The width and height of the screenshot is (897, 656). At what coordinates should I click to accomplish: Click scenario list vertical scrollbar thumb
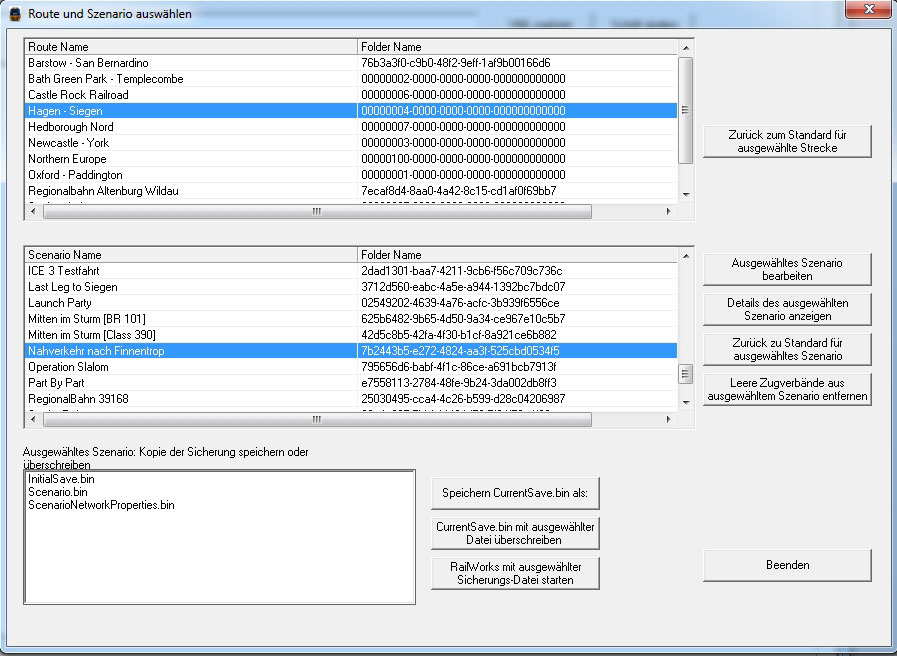pyautogui.click(x=685, y=374)
